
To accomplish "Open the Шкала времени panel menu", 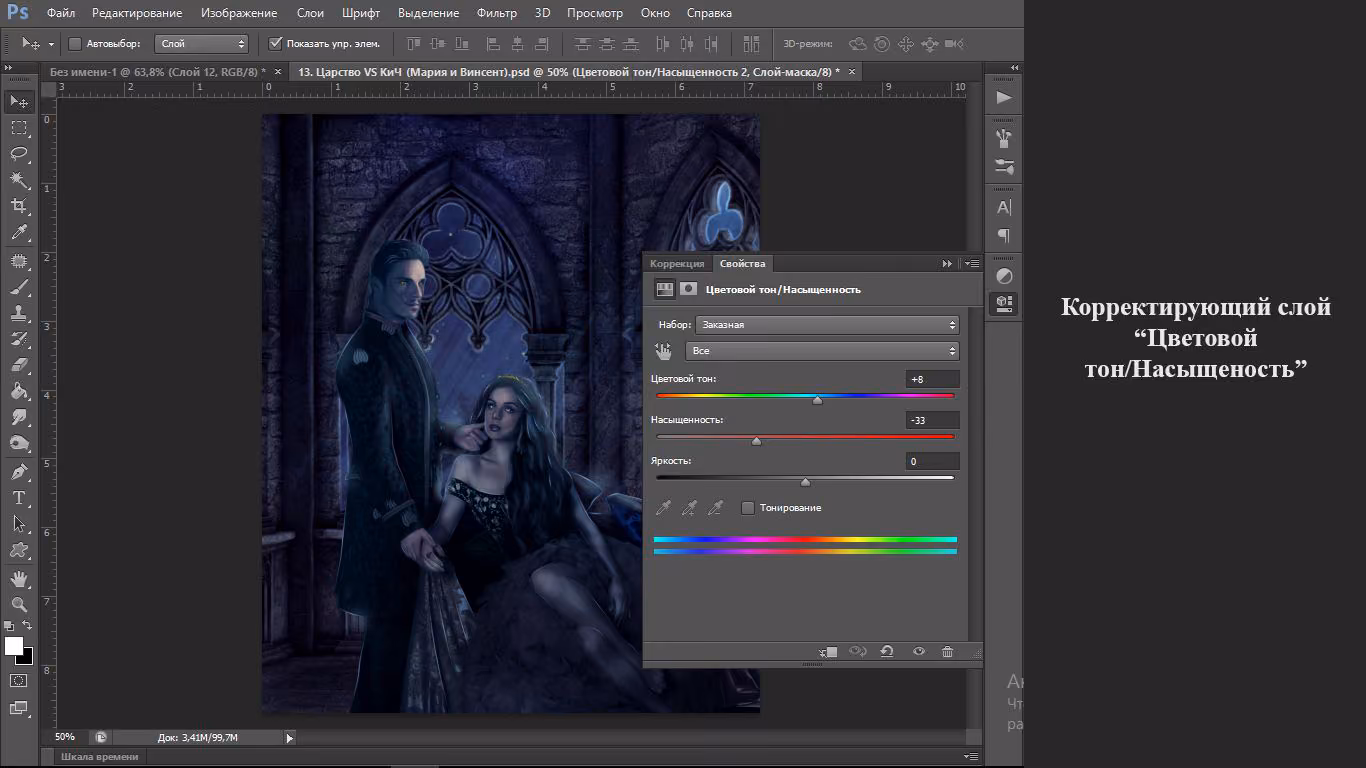I will pos(969,757).
